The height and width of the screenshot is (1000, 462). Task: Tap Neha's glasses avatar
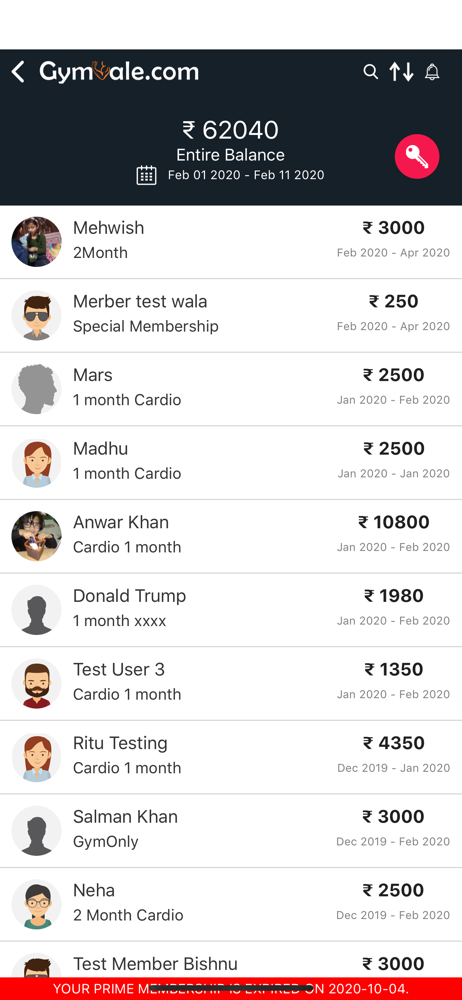point(36,904)
